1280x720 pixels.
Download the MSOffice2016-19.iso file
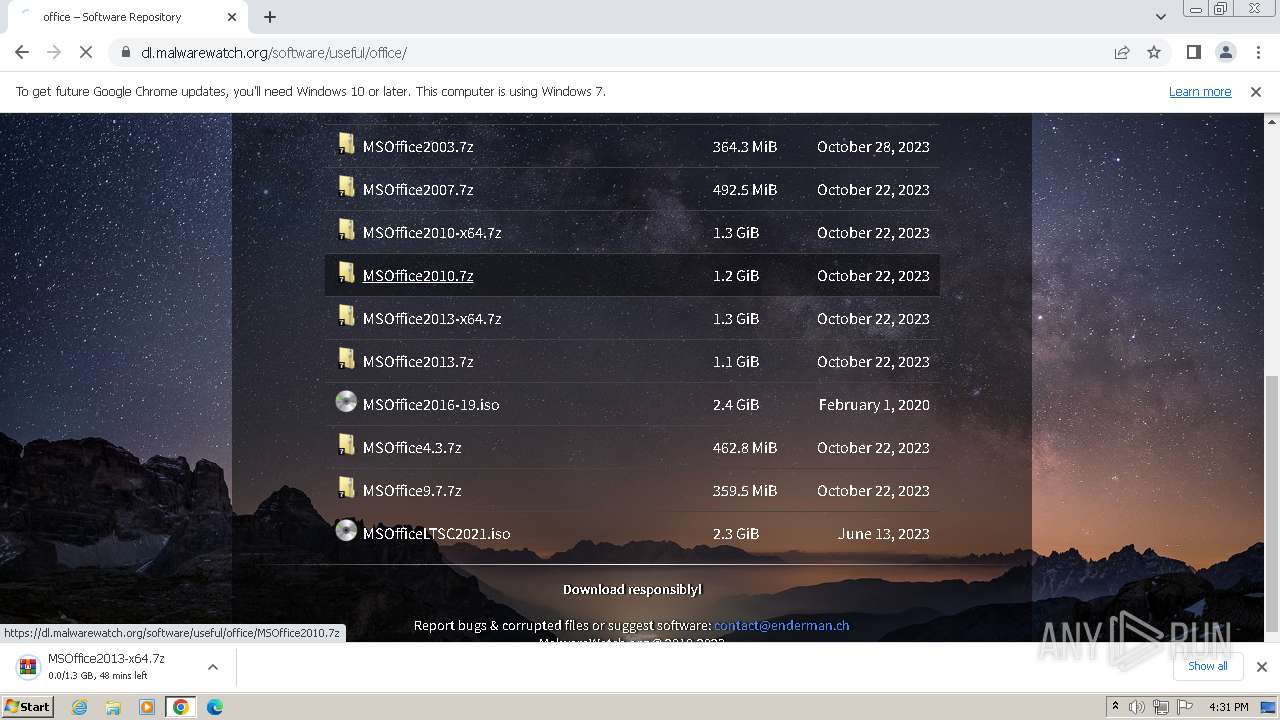pos(431,404)
